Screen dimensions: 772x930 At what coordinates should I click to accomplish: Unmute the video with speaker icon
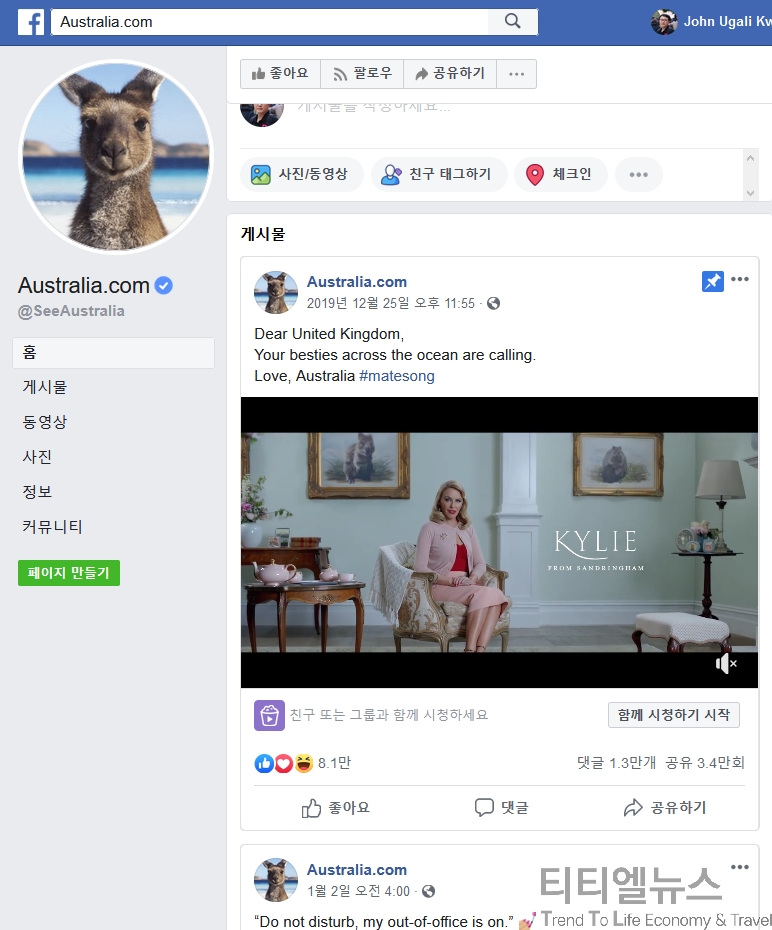[x=726, y=664]
